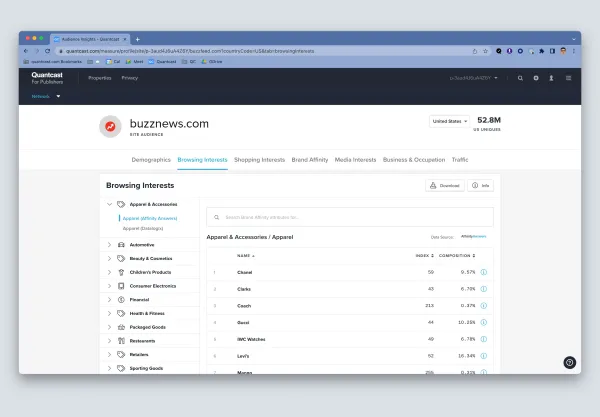Image resolution: width=600 pixels, height=417 pixels.
Task: Click the IWC Watches brand name
Action: coord(251,339)
